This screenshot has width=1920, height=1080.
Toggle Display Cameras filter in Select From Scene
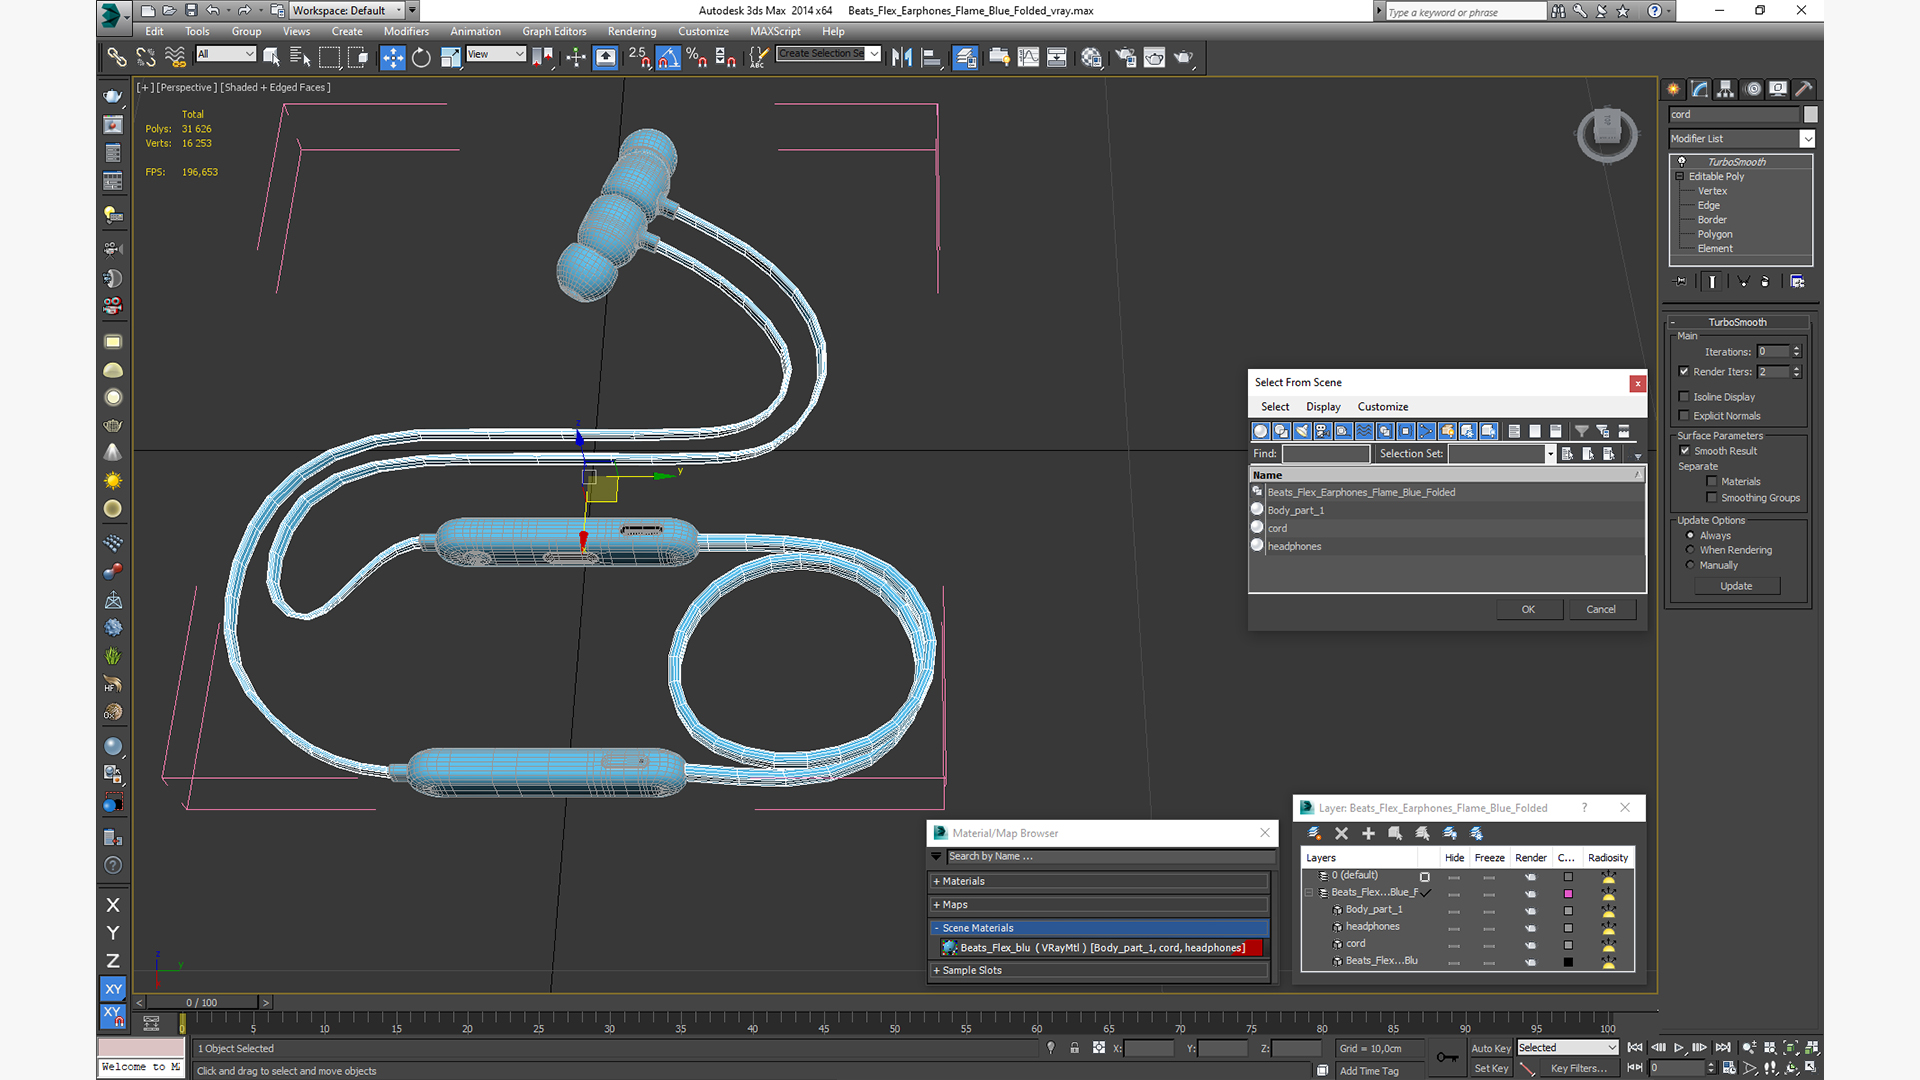1323,431
